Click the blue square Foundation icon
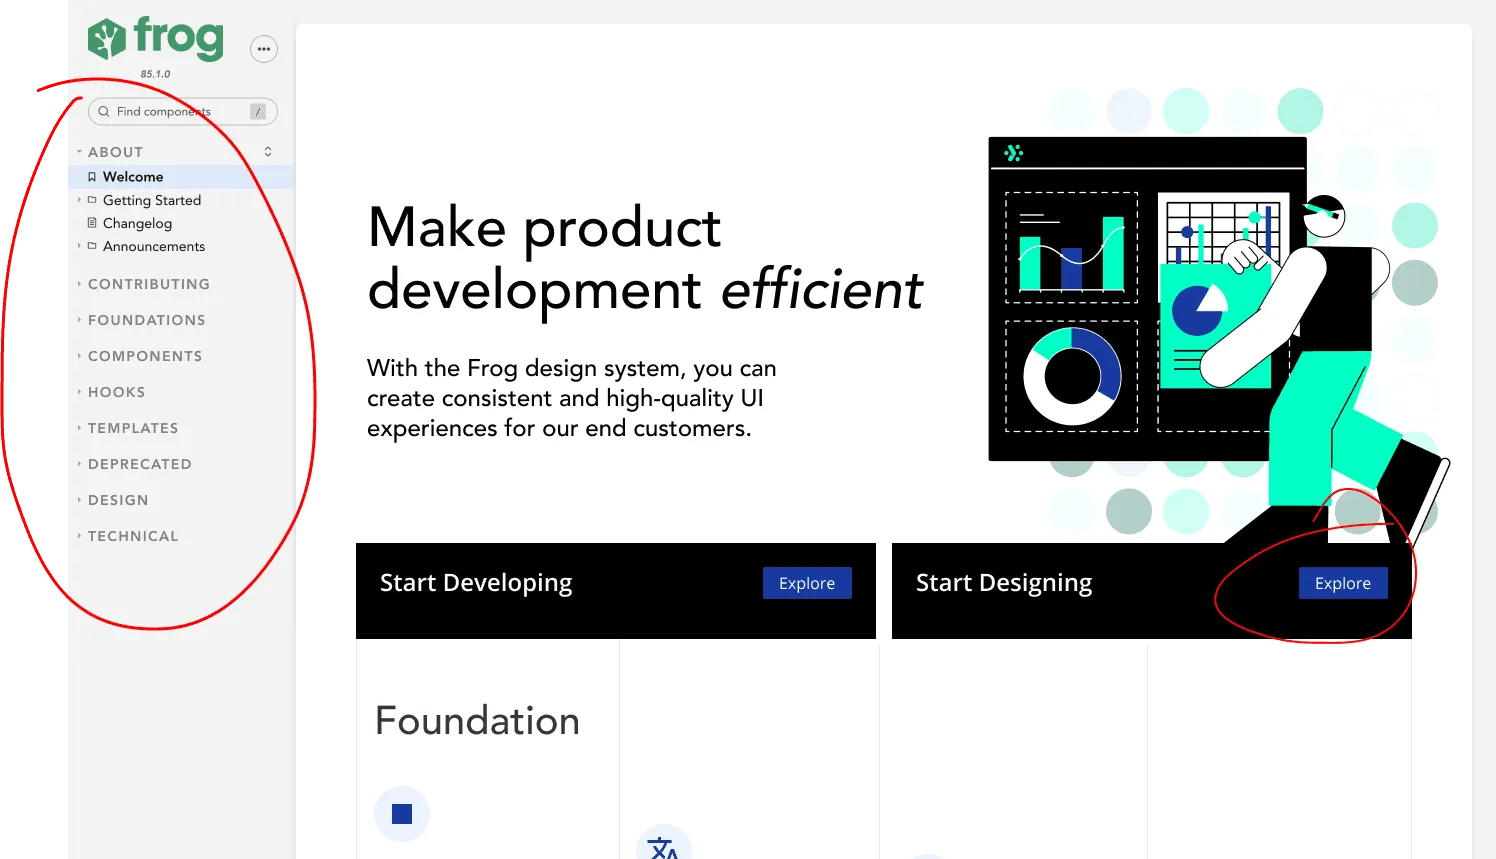This screenshot has height=859, width=1496. [x=402, y=814]
